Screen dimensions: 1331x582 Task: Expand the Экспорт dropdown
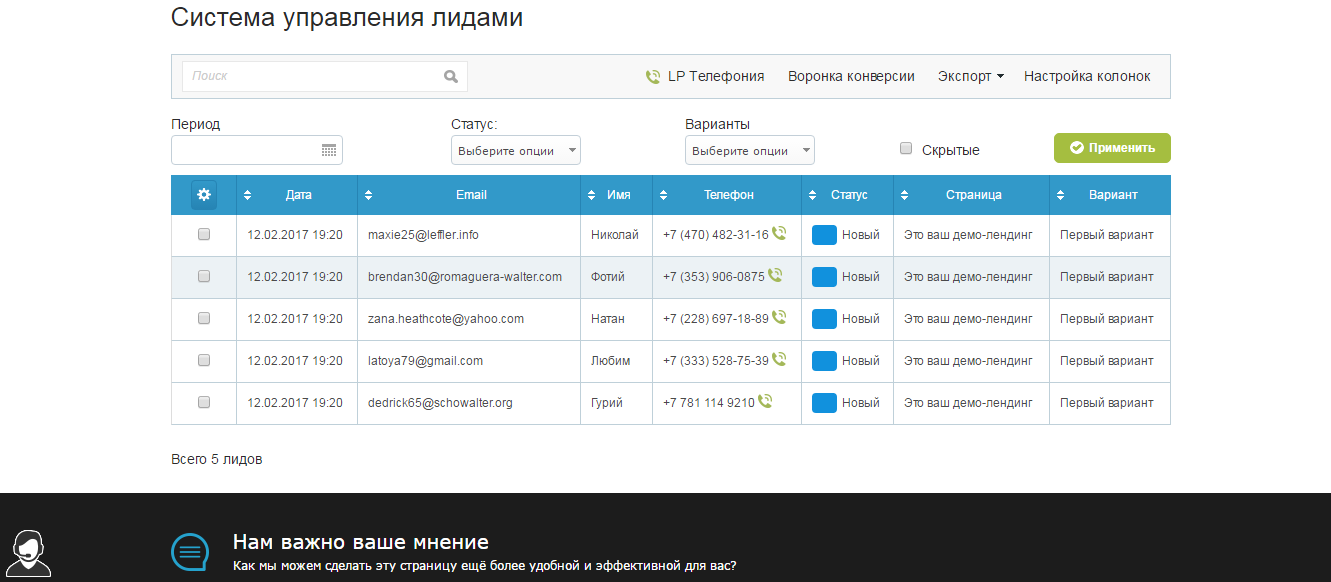(969, 75)
